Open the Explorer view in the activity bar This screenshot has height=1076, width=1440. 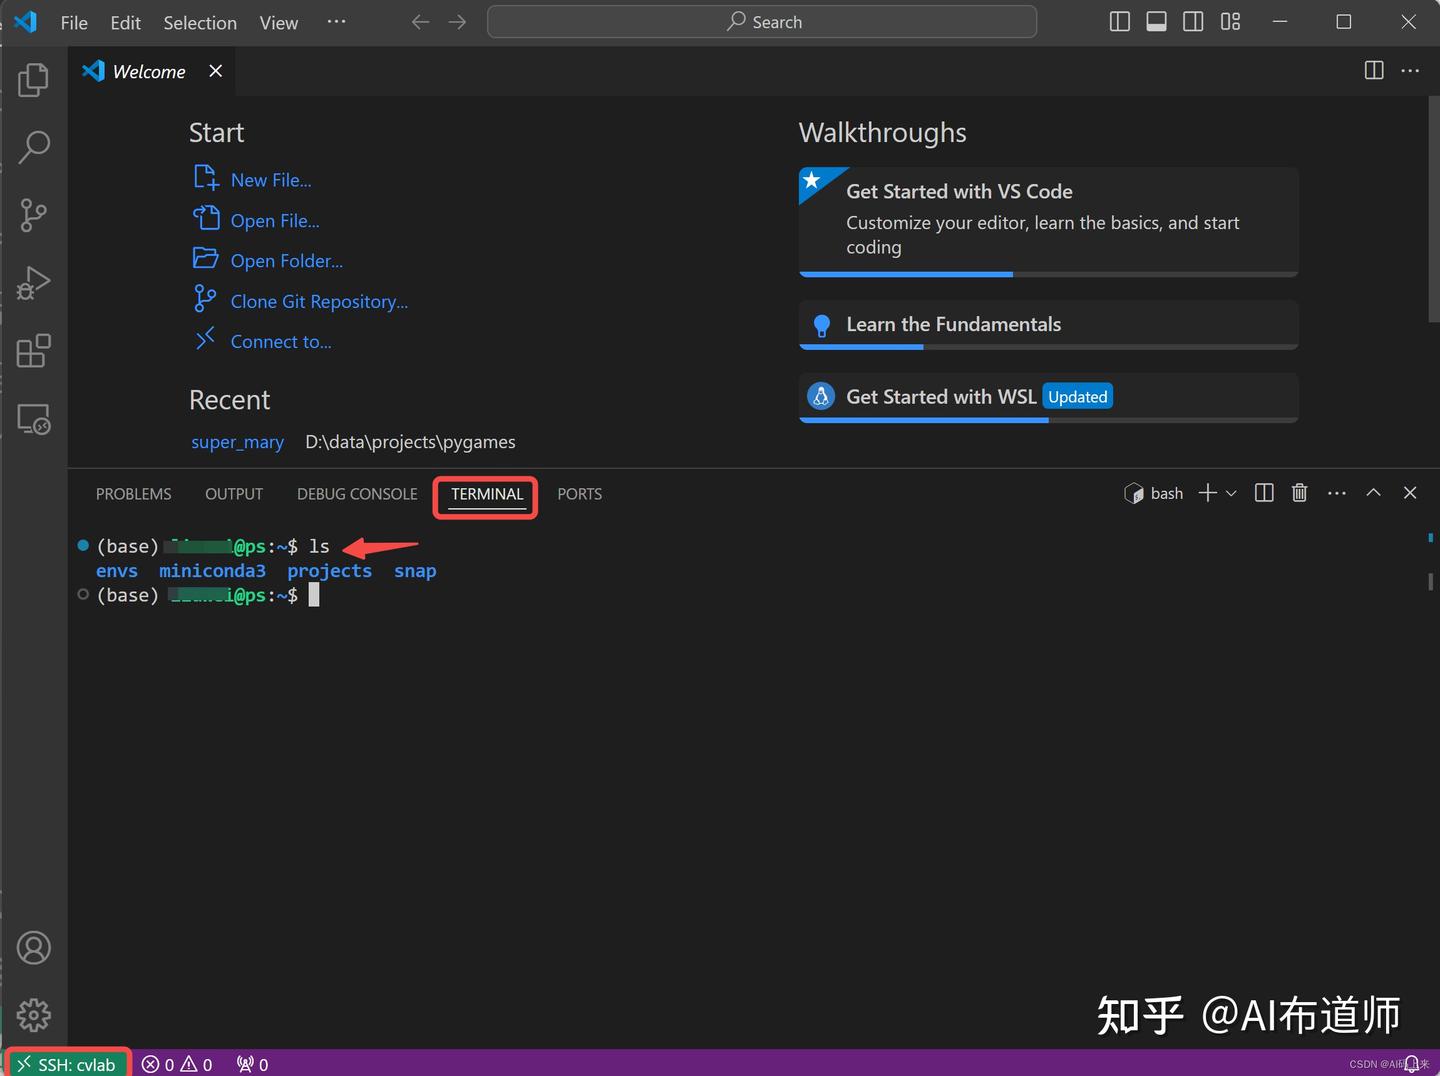tap(33, 80)
